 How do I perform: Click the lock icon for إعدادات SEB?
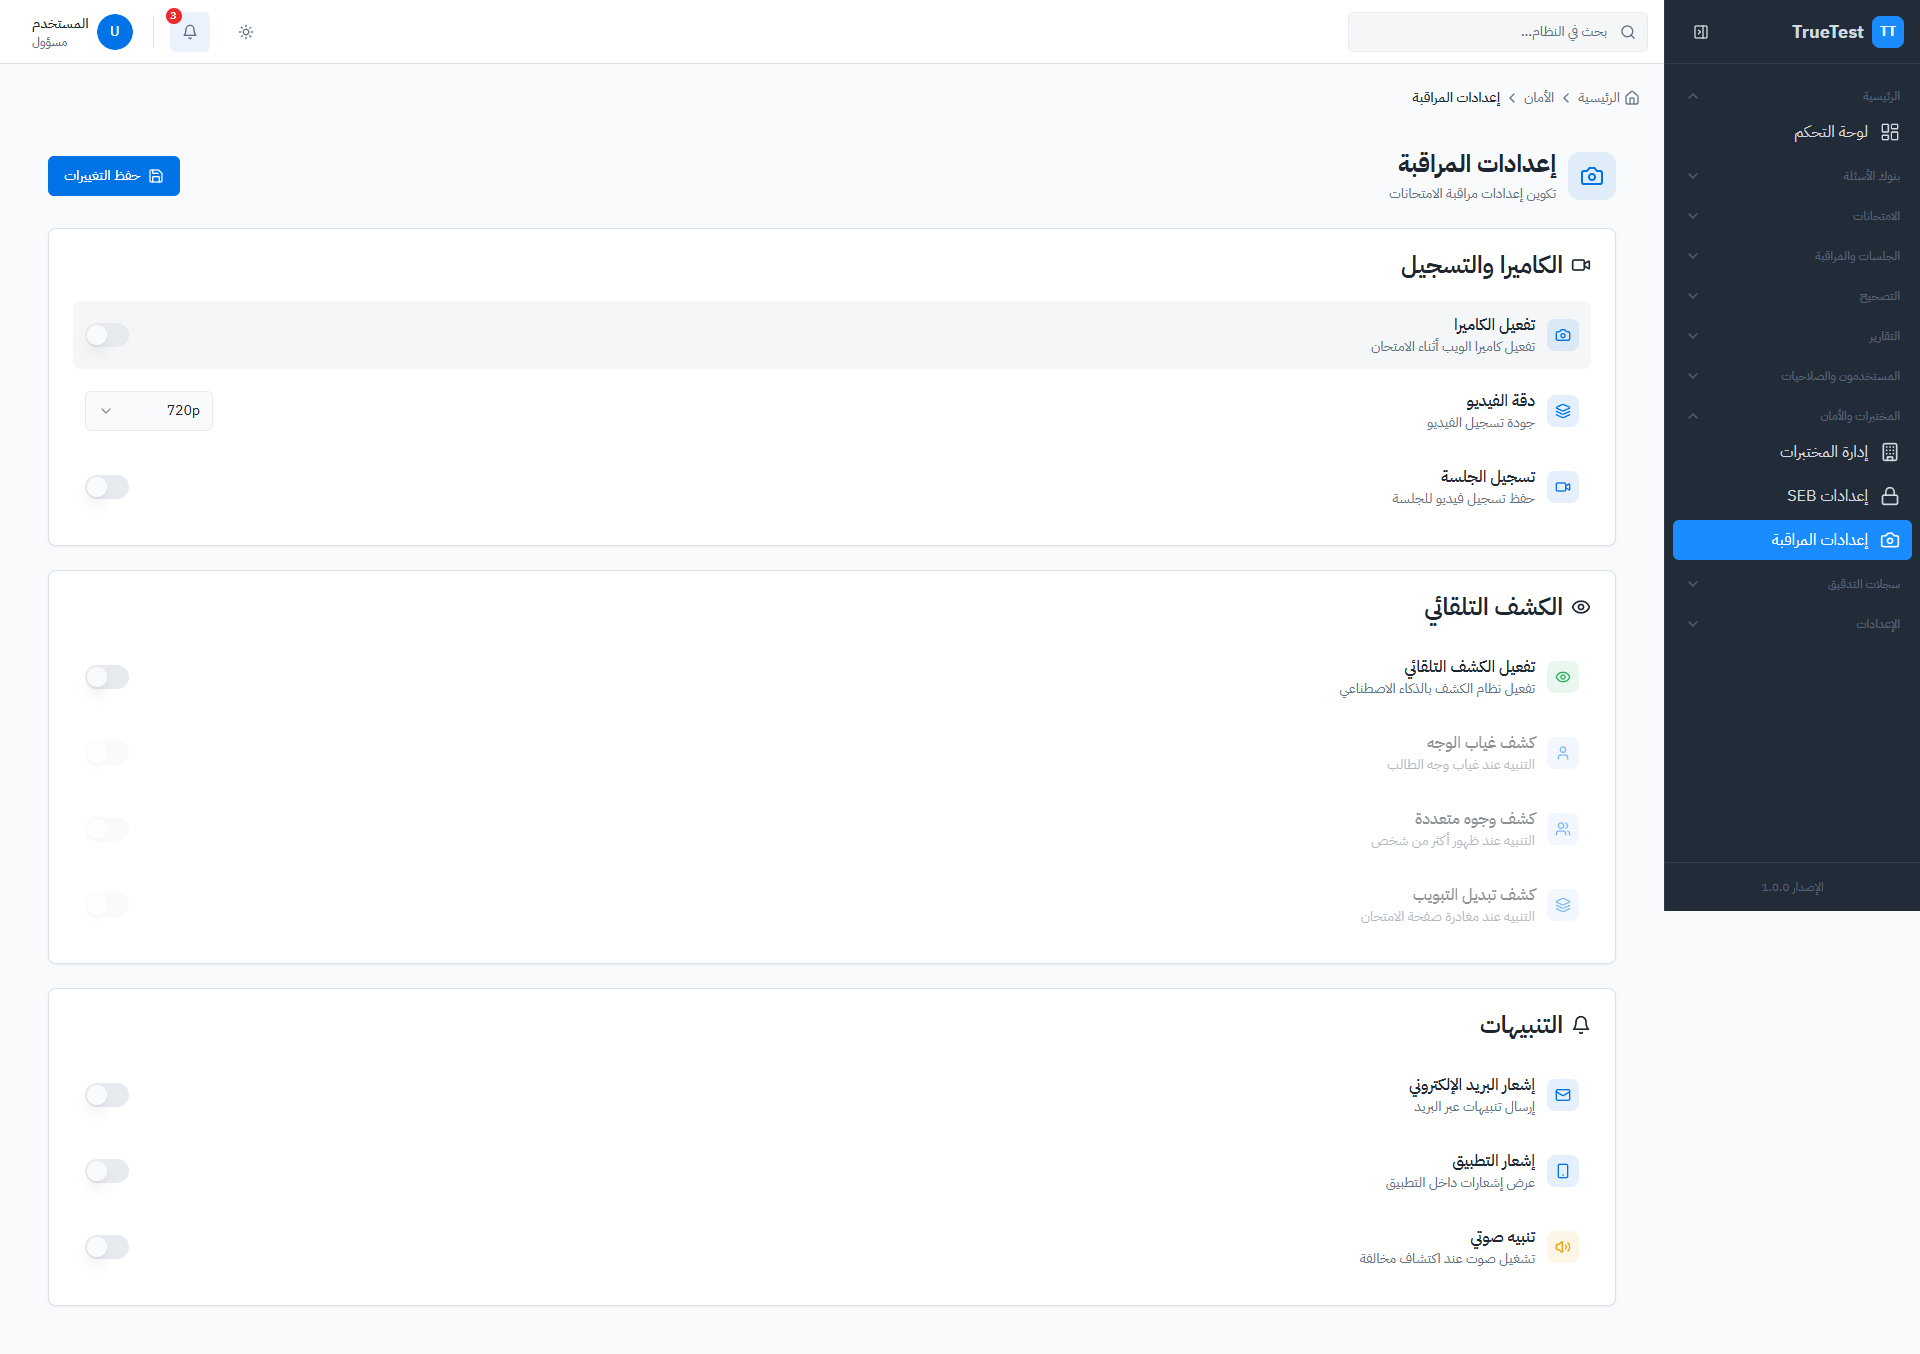click(x=1889, y=495)
